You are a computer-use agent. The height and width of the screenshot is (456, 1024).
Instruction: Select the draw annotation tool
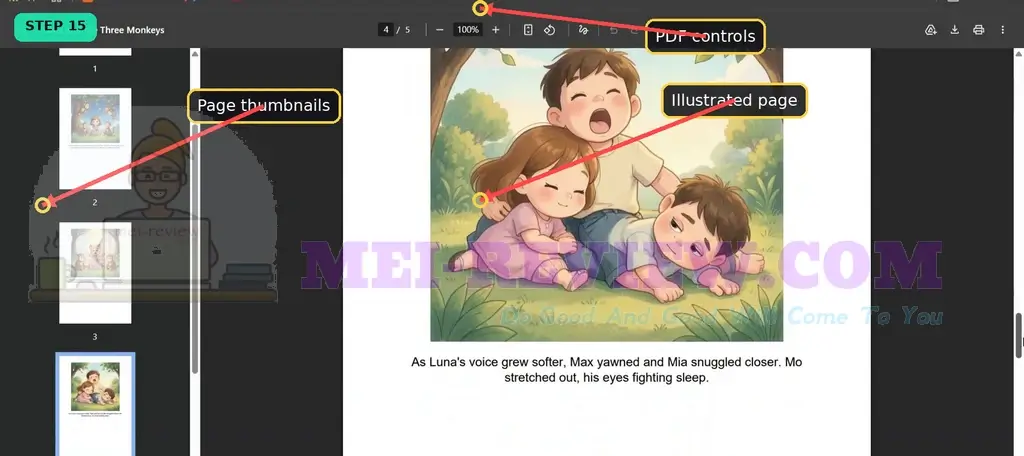pyautogui.click(x=583, y=30)
